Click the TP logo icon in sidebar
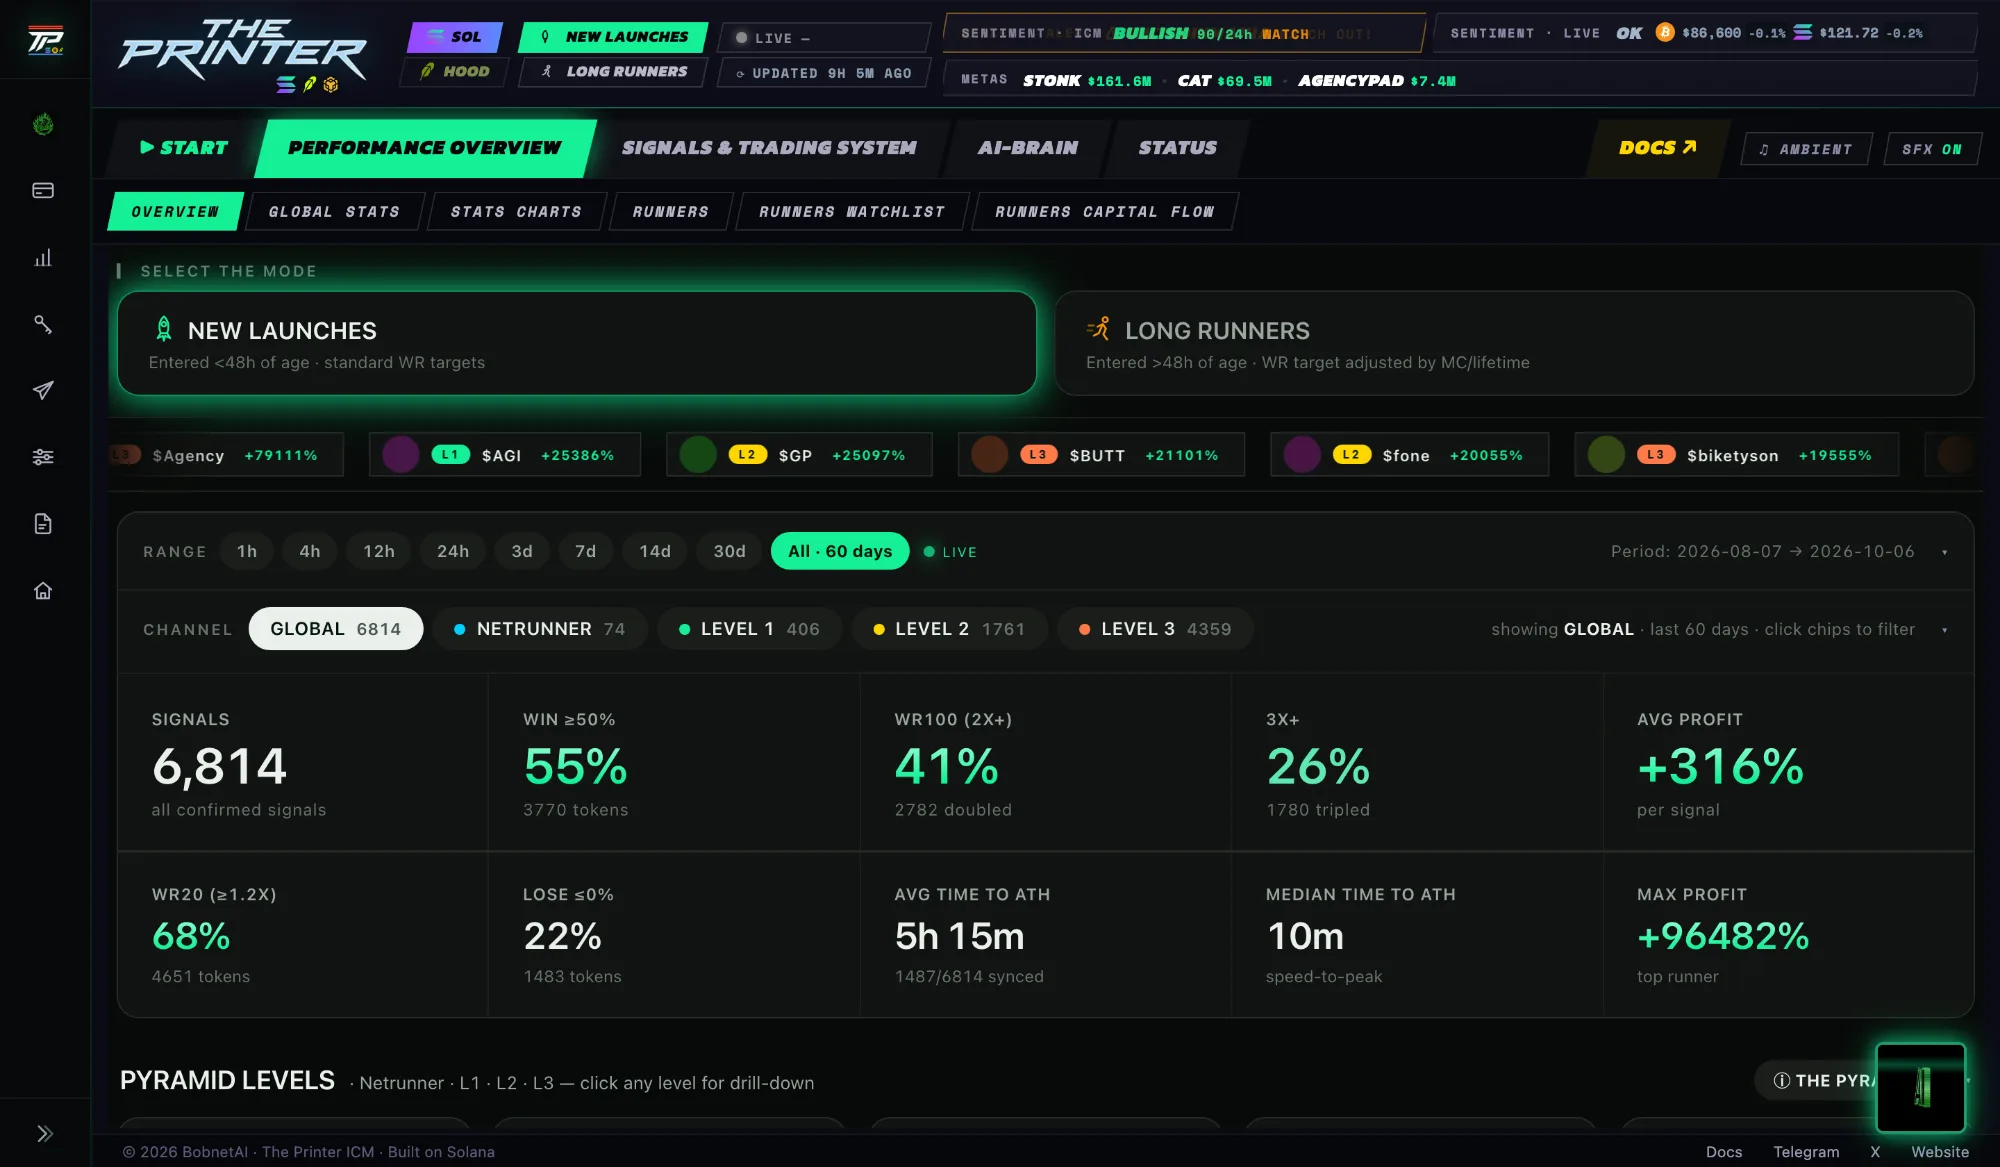2000x1167 pixels. (x=45, y=41)
